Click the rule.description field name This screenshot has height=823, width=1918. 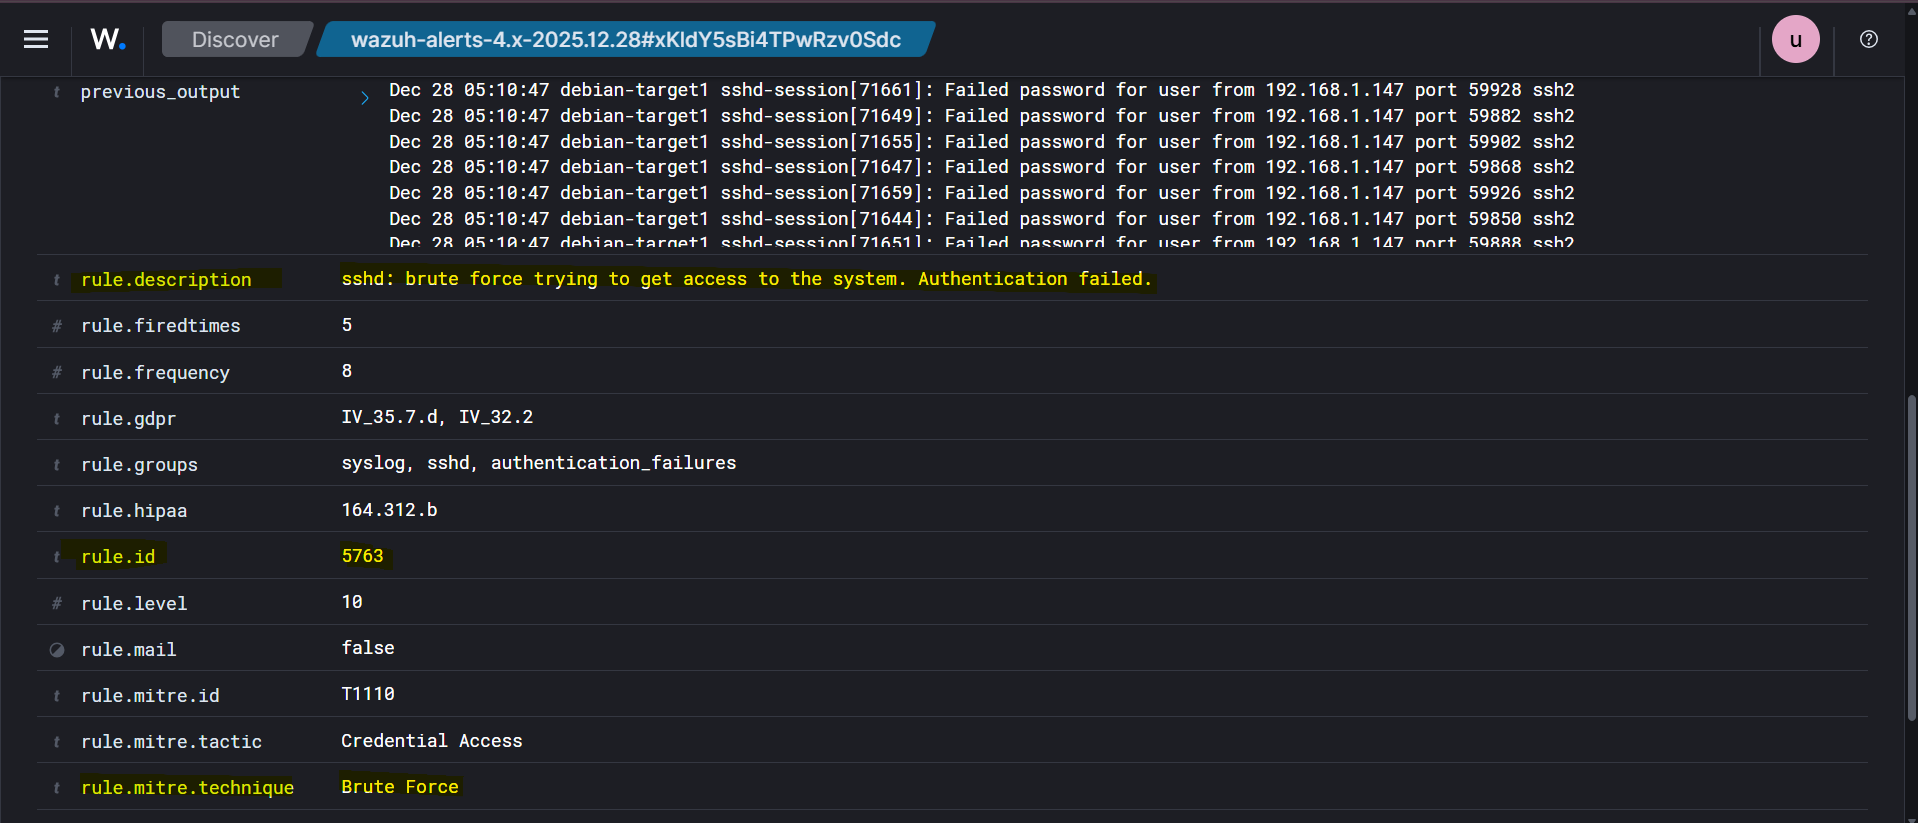point(166,280)
